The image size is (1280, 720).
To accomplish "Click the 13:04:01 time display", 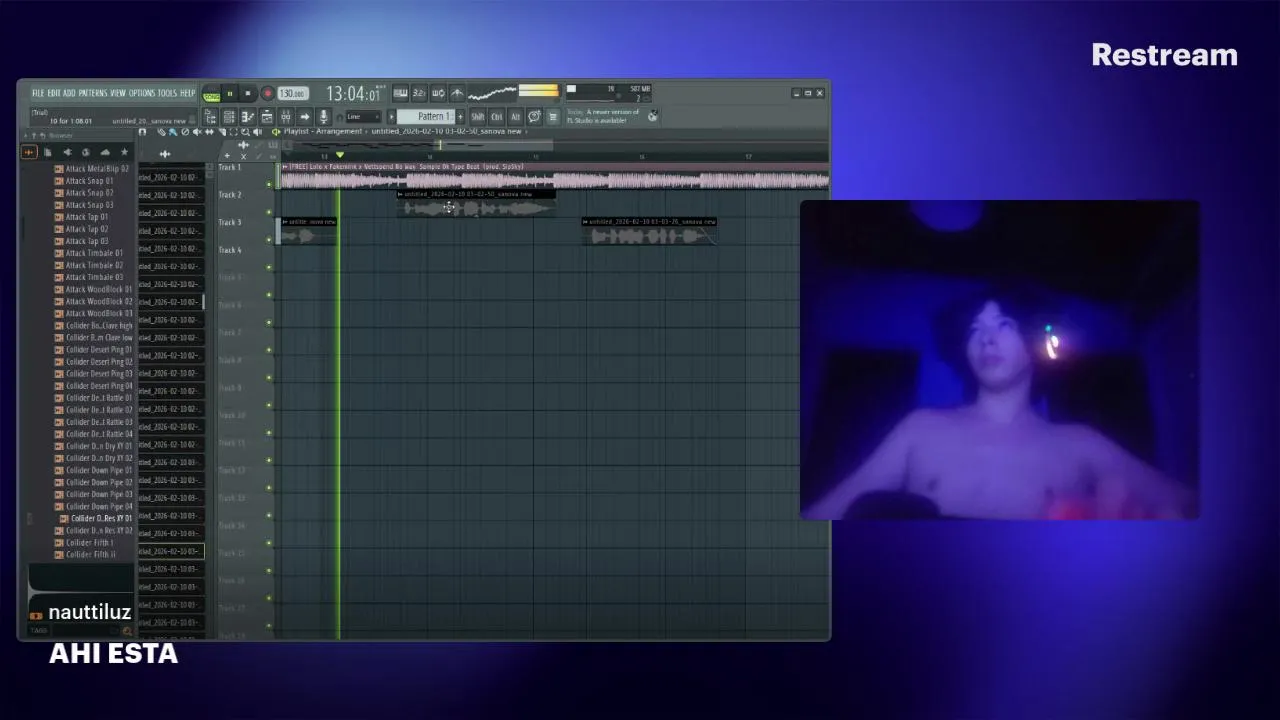I will (354, 94).
